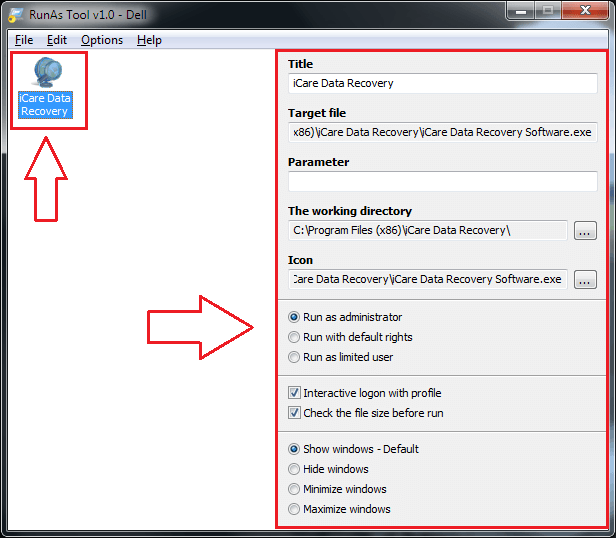616x538 pixels.
Task: Browse for the working directory
Action: pyautogui.click(x=585, y=231)
